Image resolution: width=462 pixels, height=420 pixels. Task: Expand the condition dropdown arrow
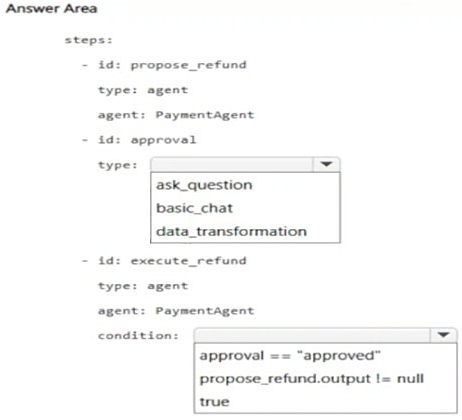point(443,335)
